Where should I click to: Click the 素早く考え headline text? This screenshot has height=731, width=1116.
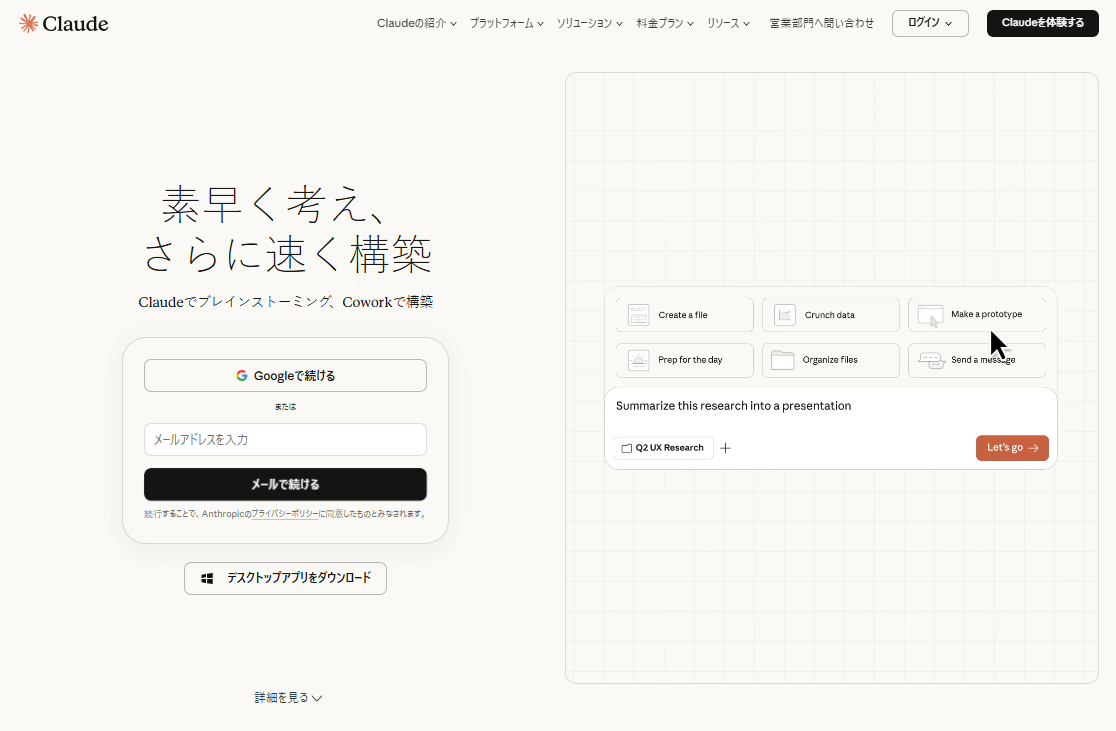pyautogui.click(x=275, y=205)
